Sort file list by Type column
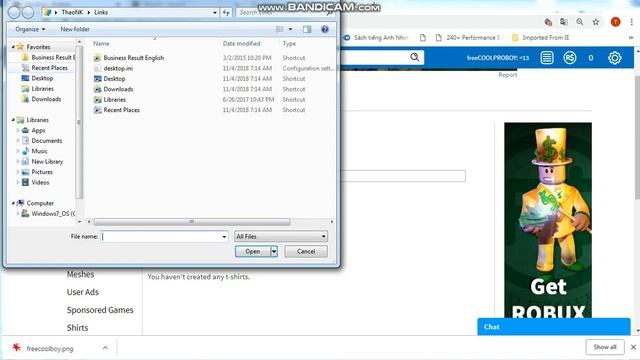640x360 pixels. pos(289,43)
